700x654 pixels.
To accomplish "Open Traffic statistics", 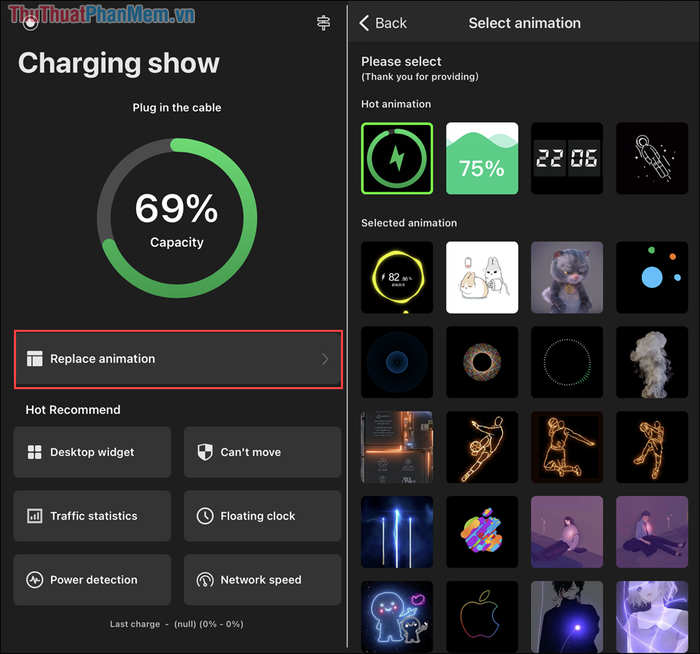I will (x=93, y=516).
